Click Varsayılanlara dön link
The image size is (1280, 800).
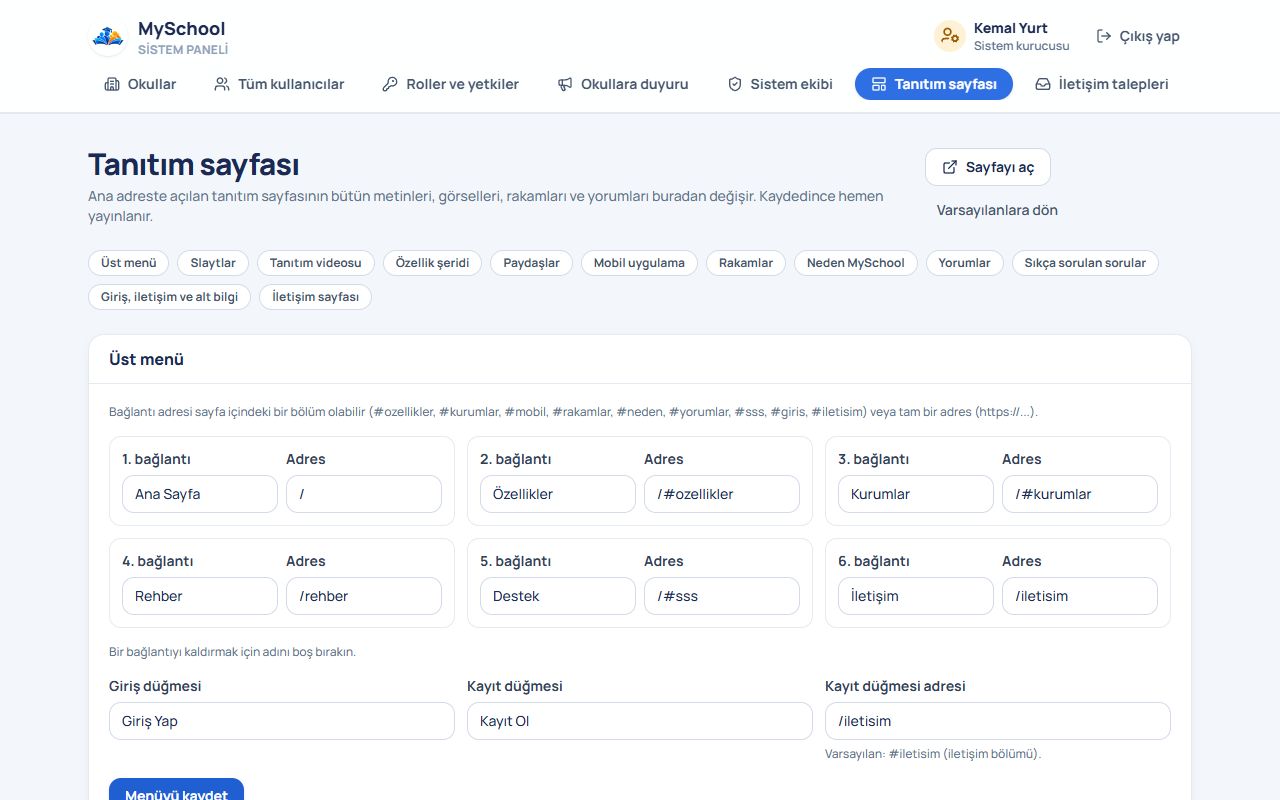pos(997,210)
